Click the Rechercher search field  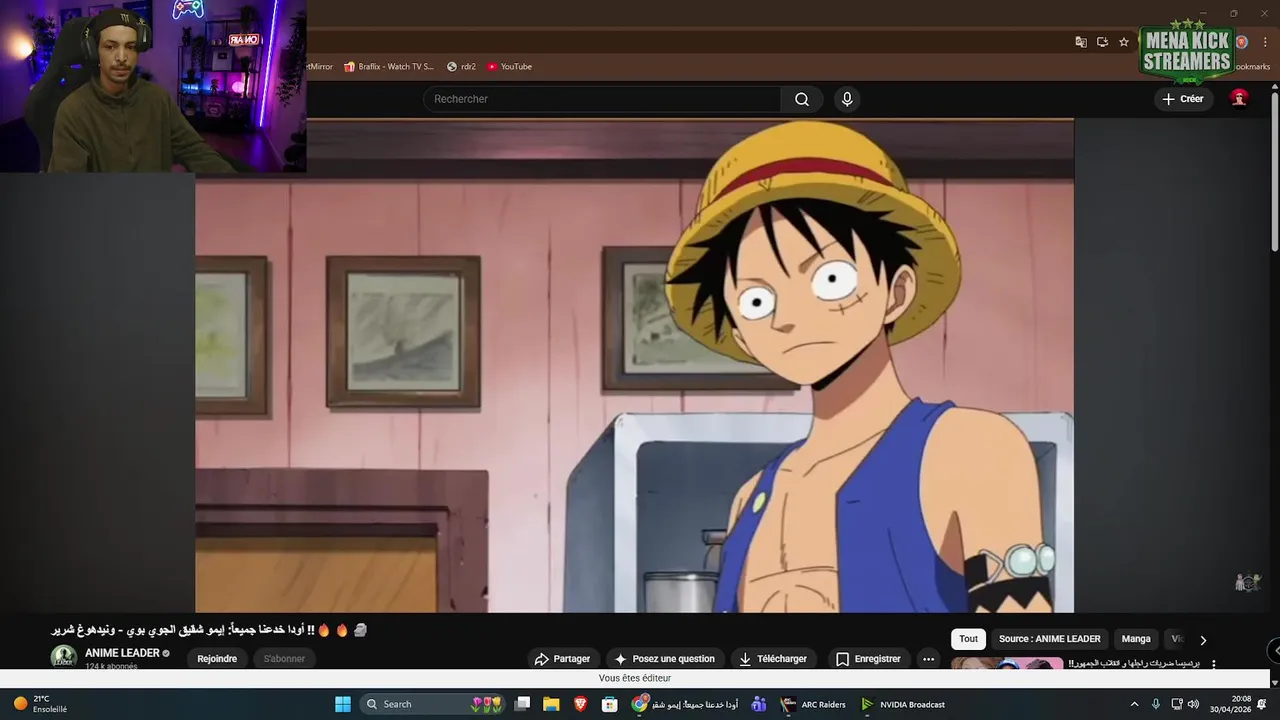pyautogui.click(x=602, y=99)
